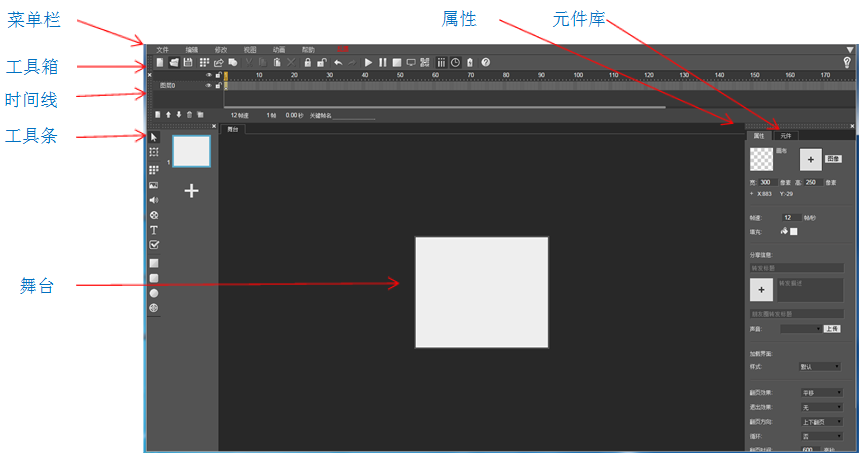The image size is (860, 455).
Task: Open the 样式 dropdown set to 默认
Action: click(821, 367)
